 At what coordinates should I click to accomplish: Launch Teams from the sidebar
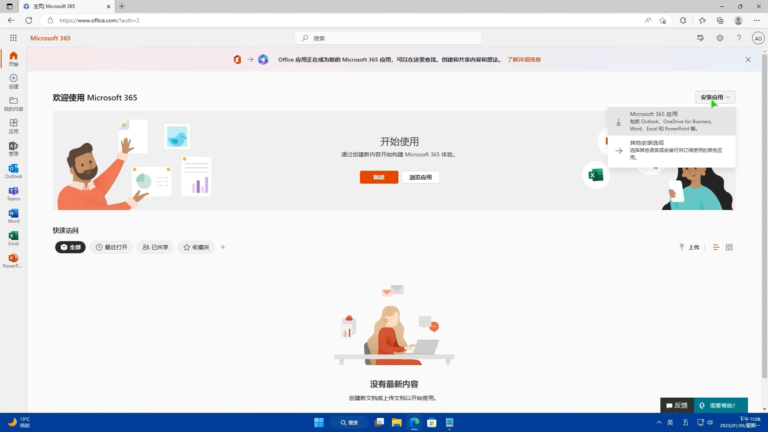[13, 194]
